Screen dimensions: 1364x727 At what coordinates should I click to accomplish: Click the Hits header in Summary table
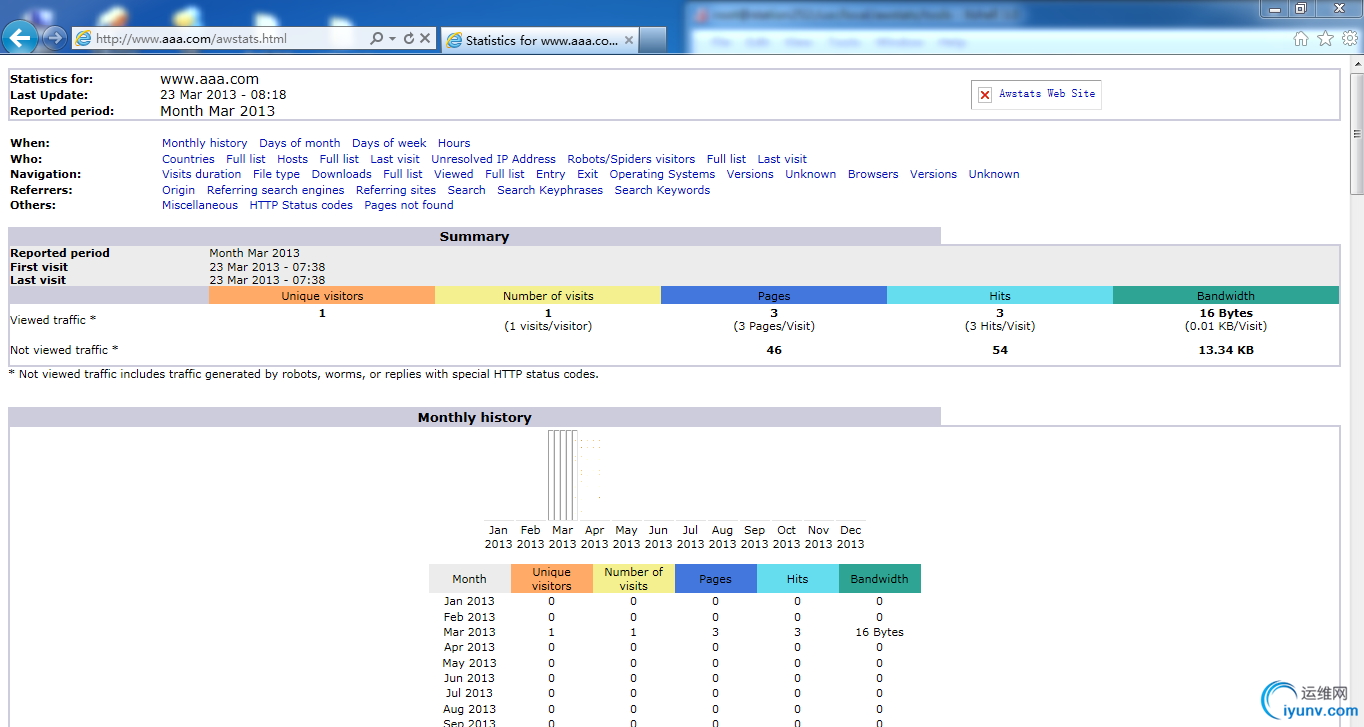(1000, 296)
